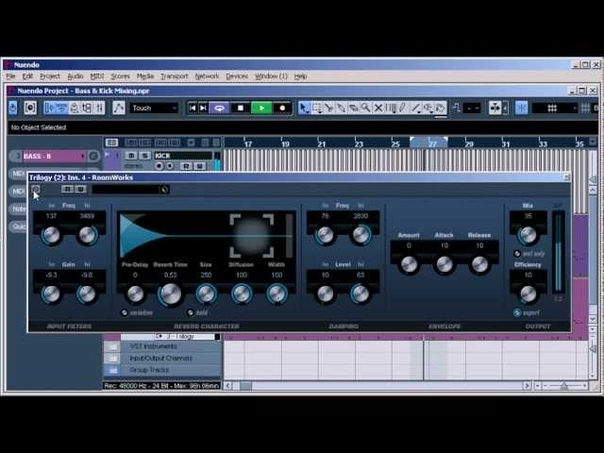Adjust the Pre-Delay knob

click(x=135, y=294)
